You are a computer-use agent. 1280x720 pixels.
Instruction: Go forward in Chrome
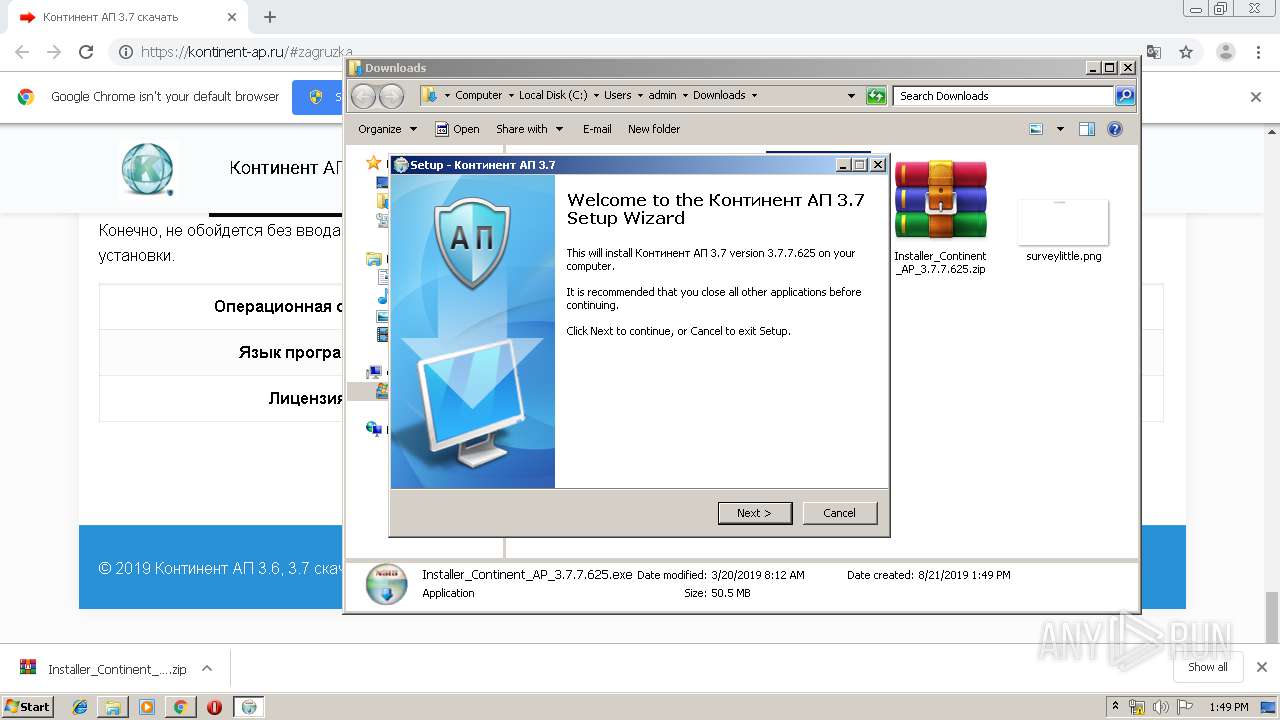[x=54, y=52]
